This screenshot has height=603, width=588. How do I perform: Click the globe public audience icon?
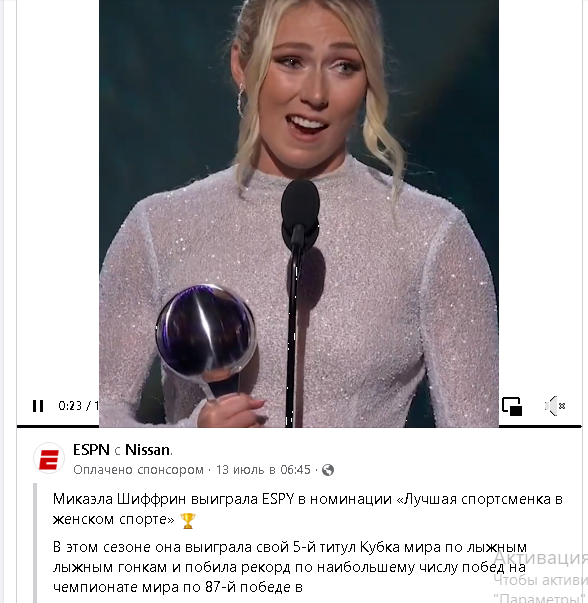point(328,470)
